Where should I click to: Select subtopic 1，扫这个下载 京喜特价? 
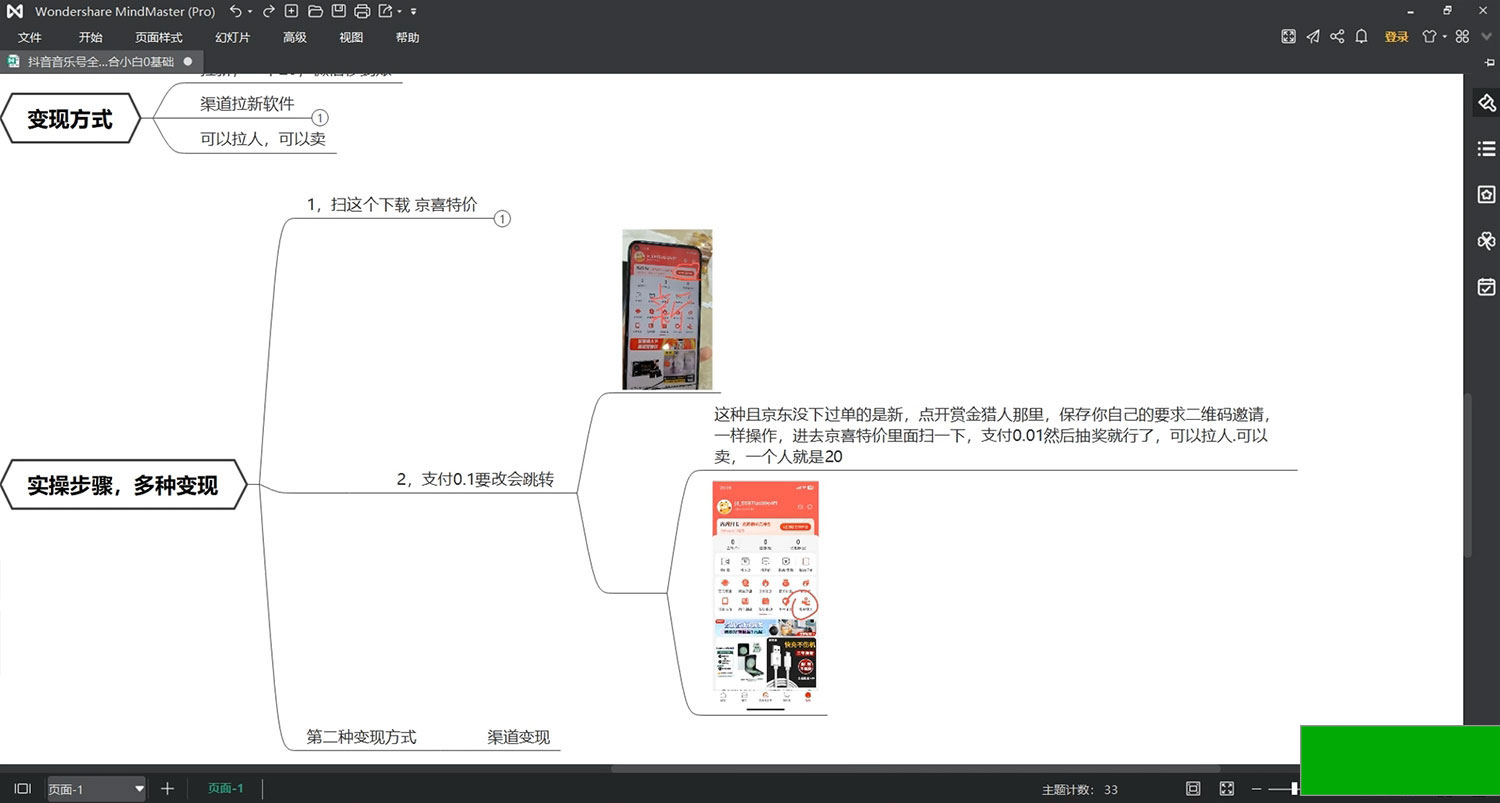pyautogui.click(x=392, y=204)
